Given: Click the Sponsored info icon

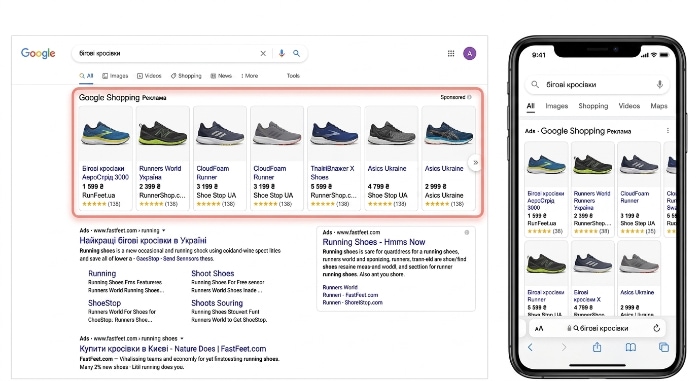Looking at the screenshot, I should [469, 97].
